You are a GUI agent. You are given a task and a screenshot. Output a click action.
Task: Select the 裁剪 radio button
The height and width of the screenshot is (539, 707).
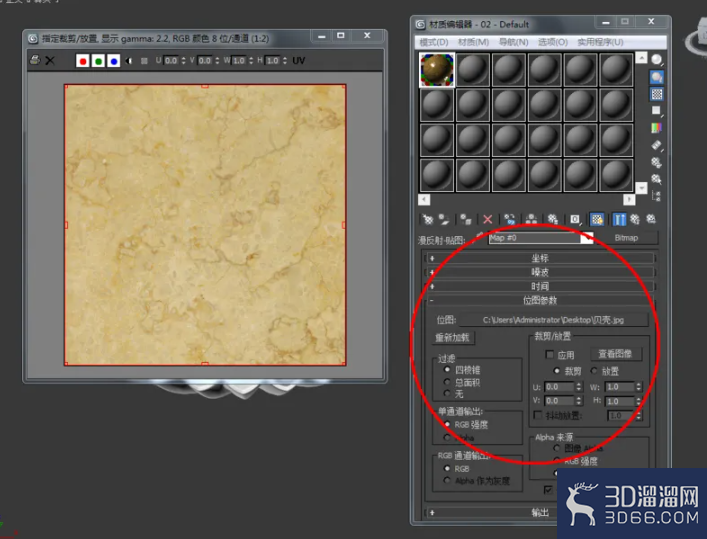coord(557,371)
